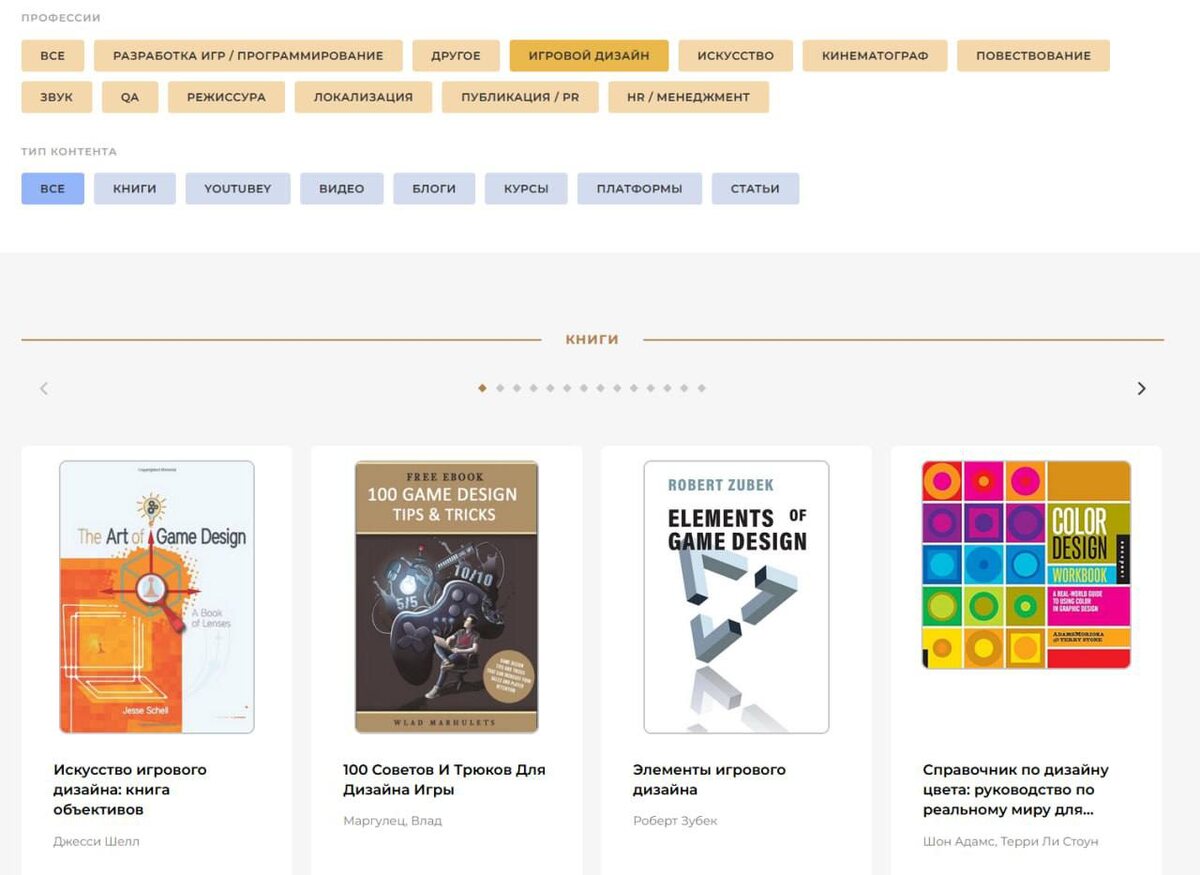1200x875 pixels.
Task: Open the Color Design Workbook cover
Action: tap(1026, 565)
